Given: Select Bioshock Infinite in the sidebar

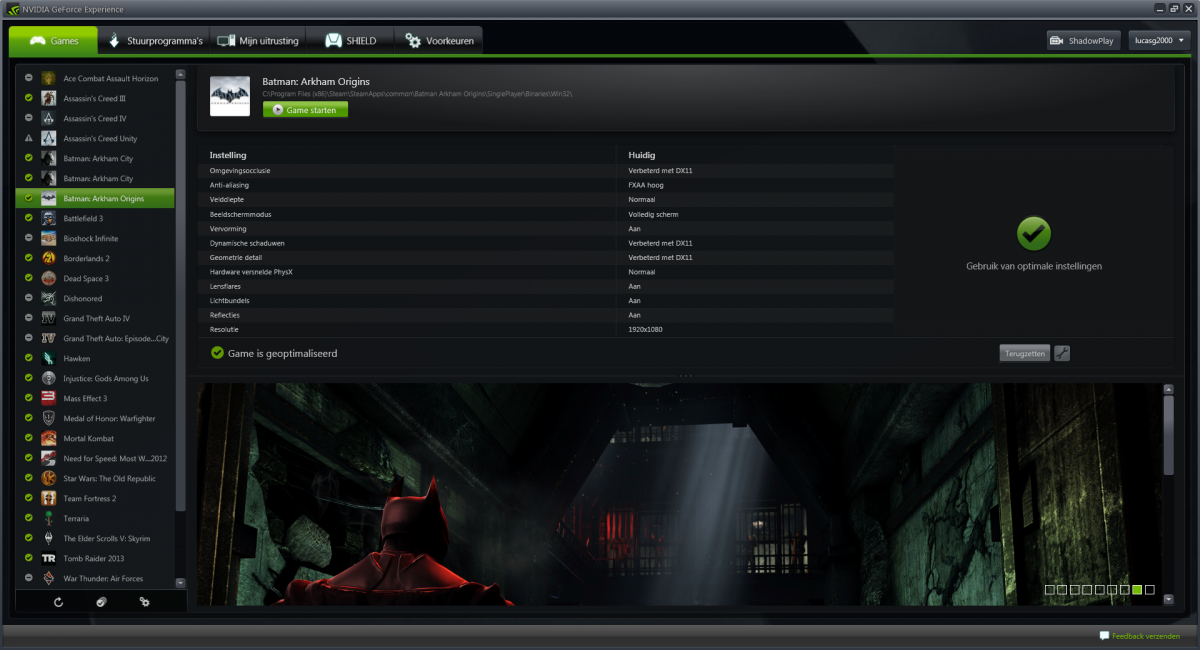Looking at the screenshot, I should click(x=95, y=239).
